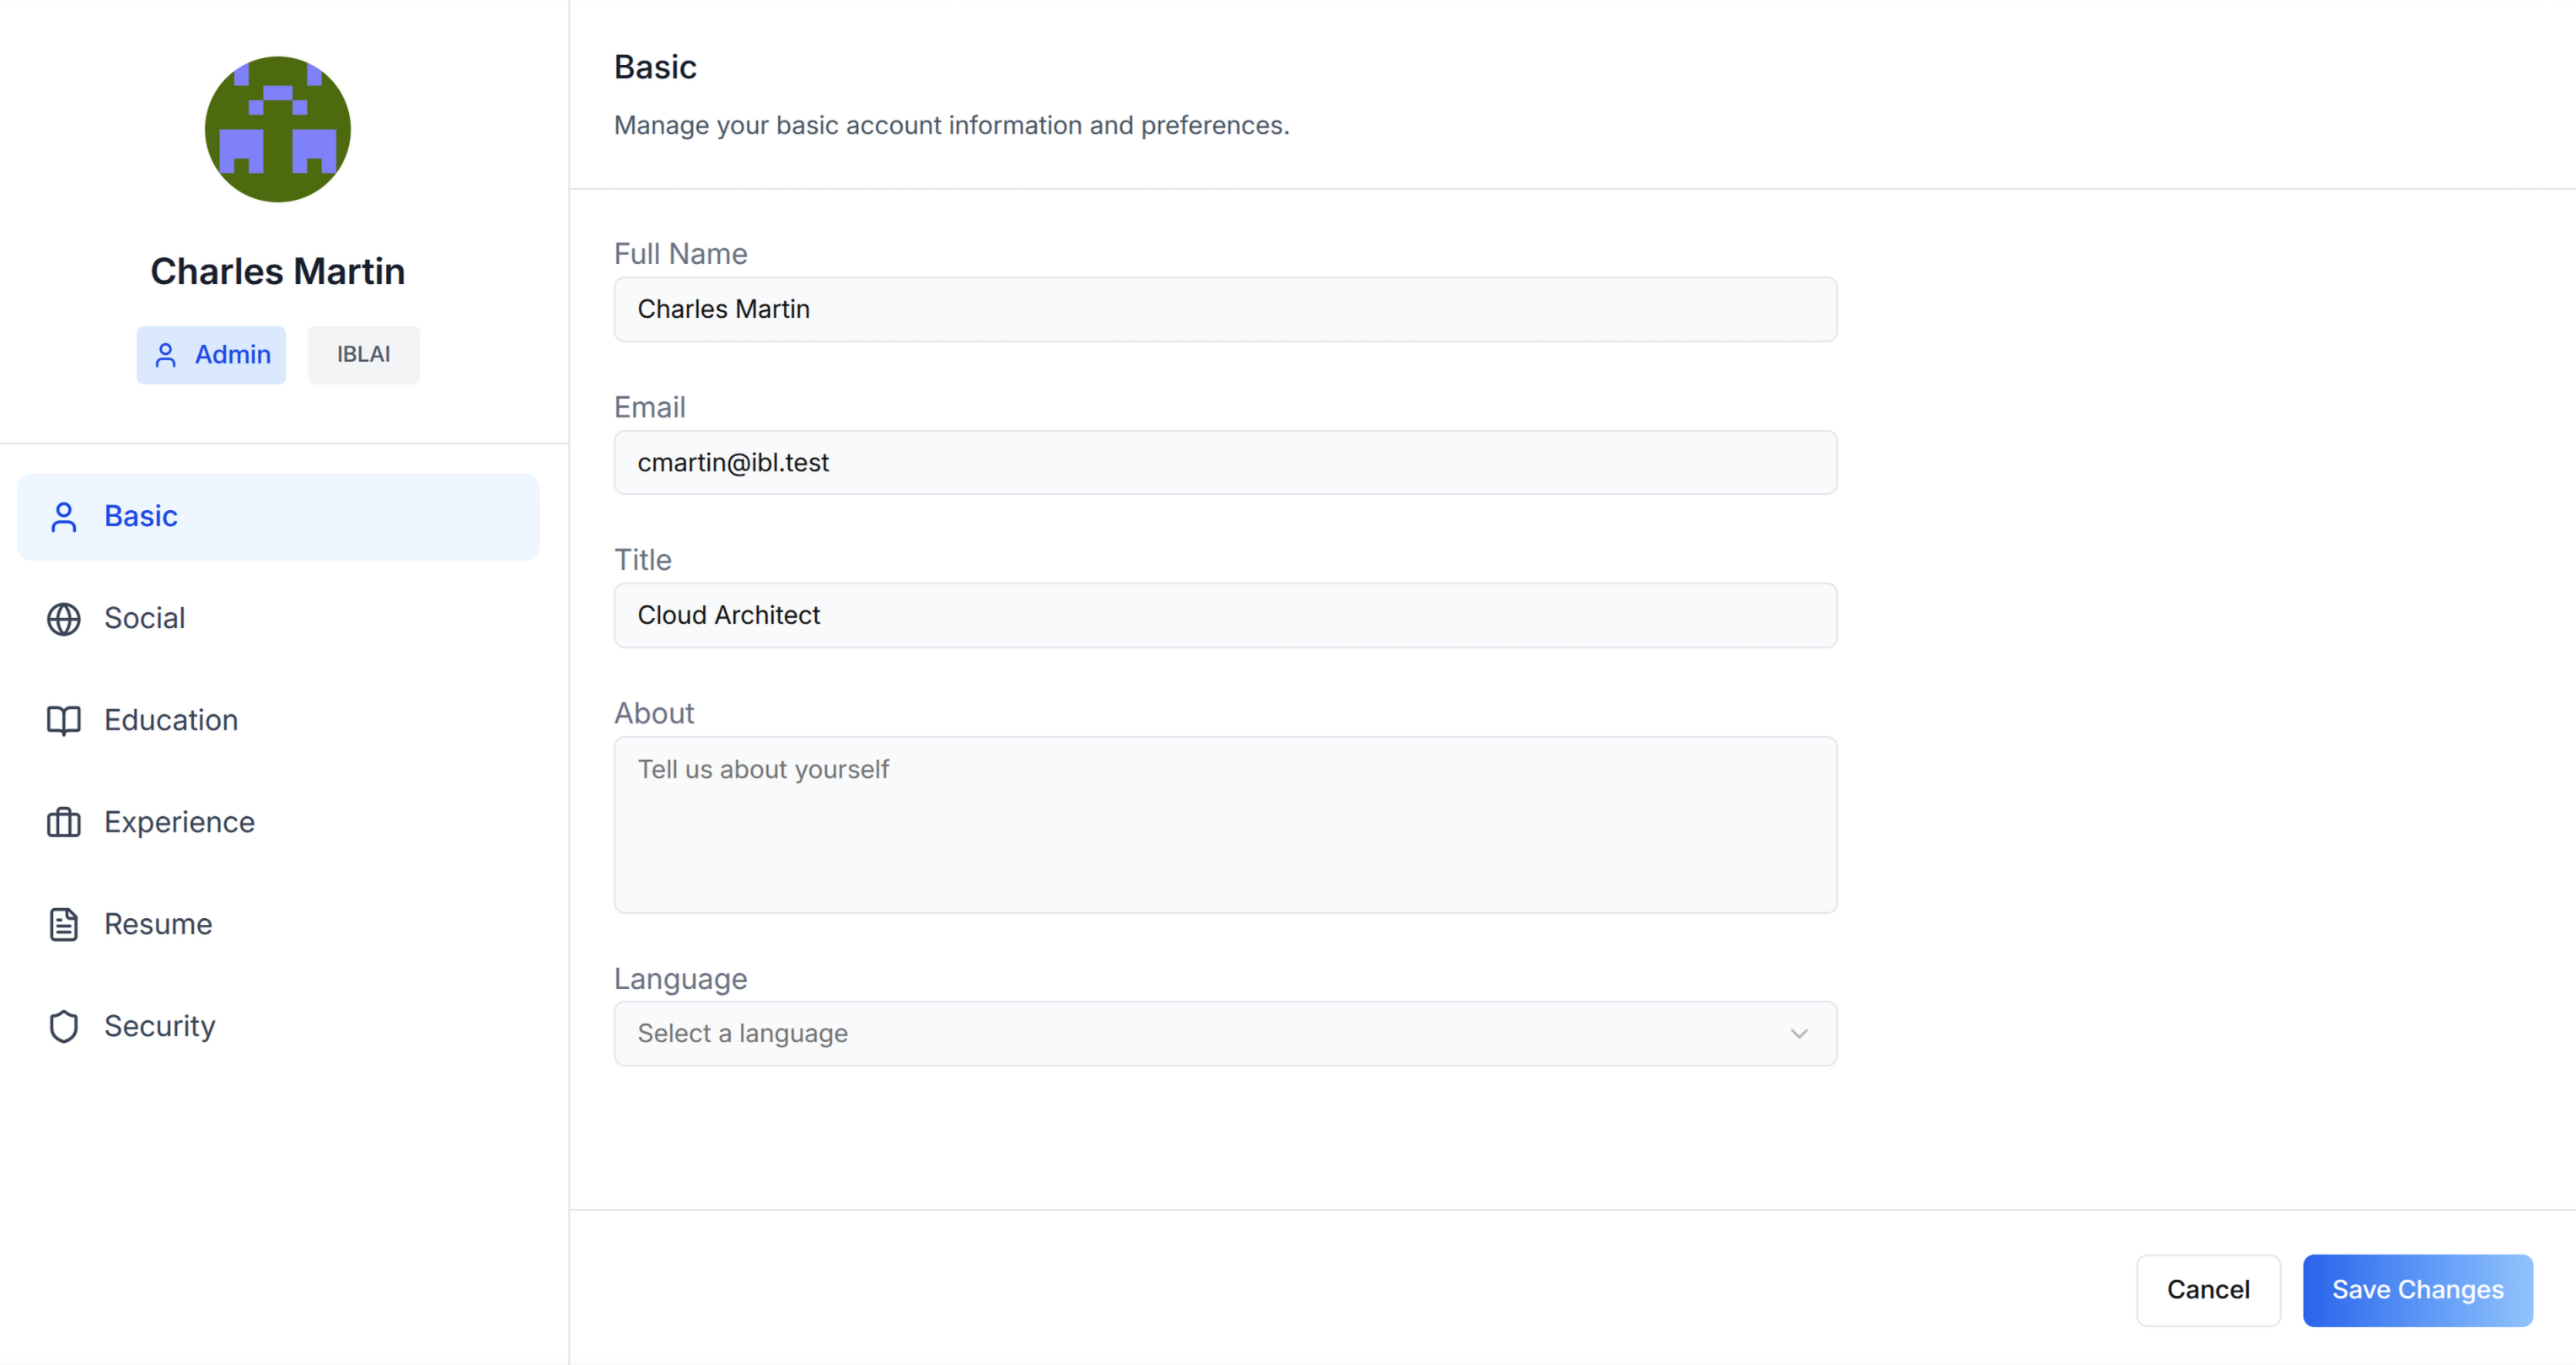Click the Save Changes button
This screenshot has height=1365, width=2576.
pyautogui.click(x=2418, y=1290)
